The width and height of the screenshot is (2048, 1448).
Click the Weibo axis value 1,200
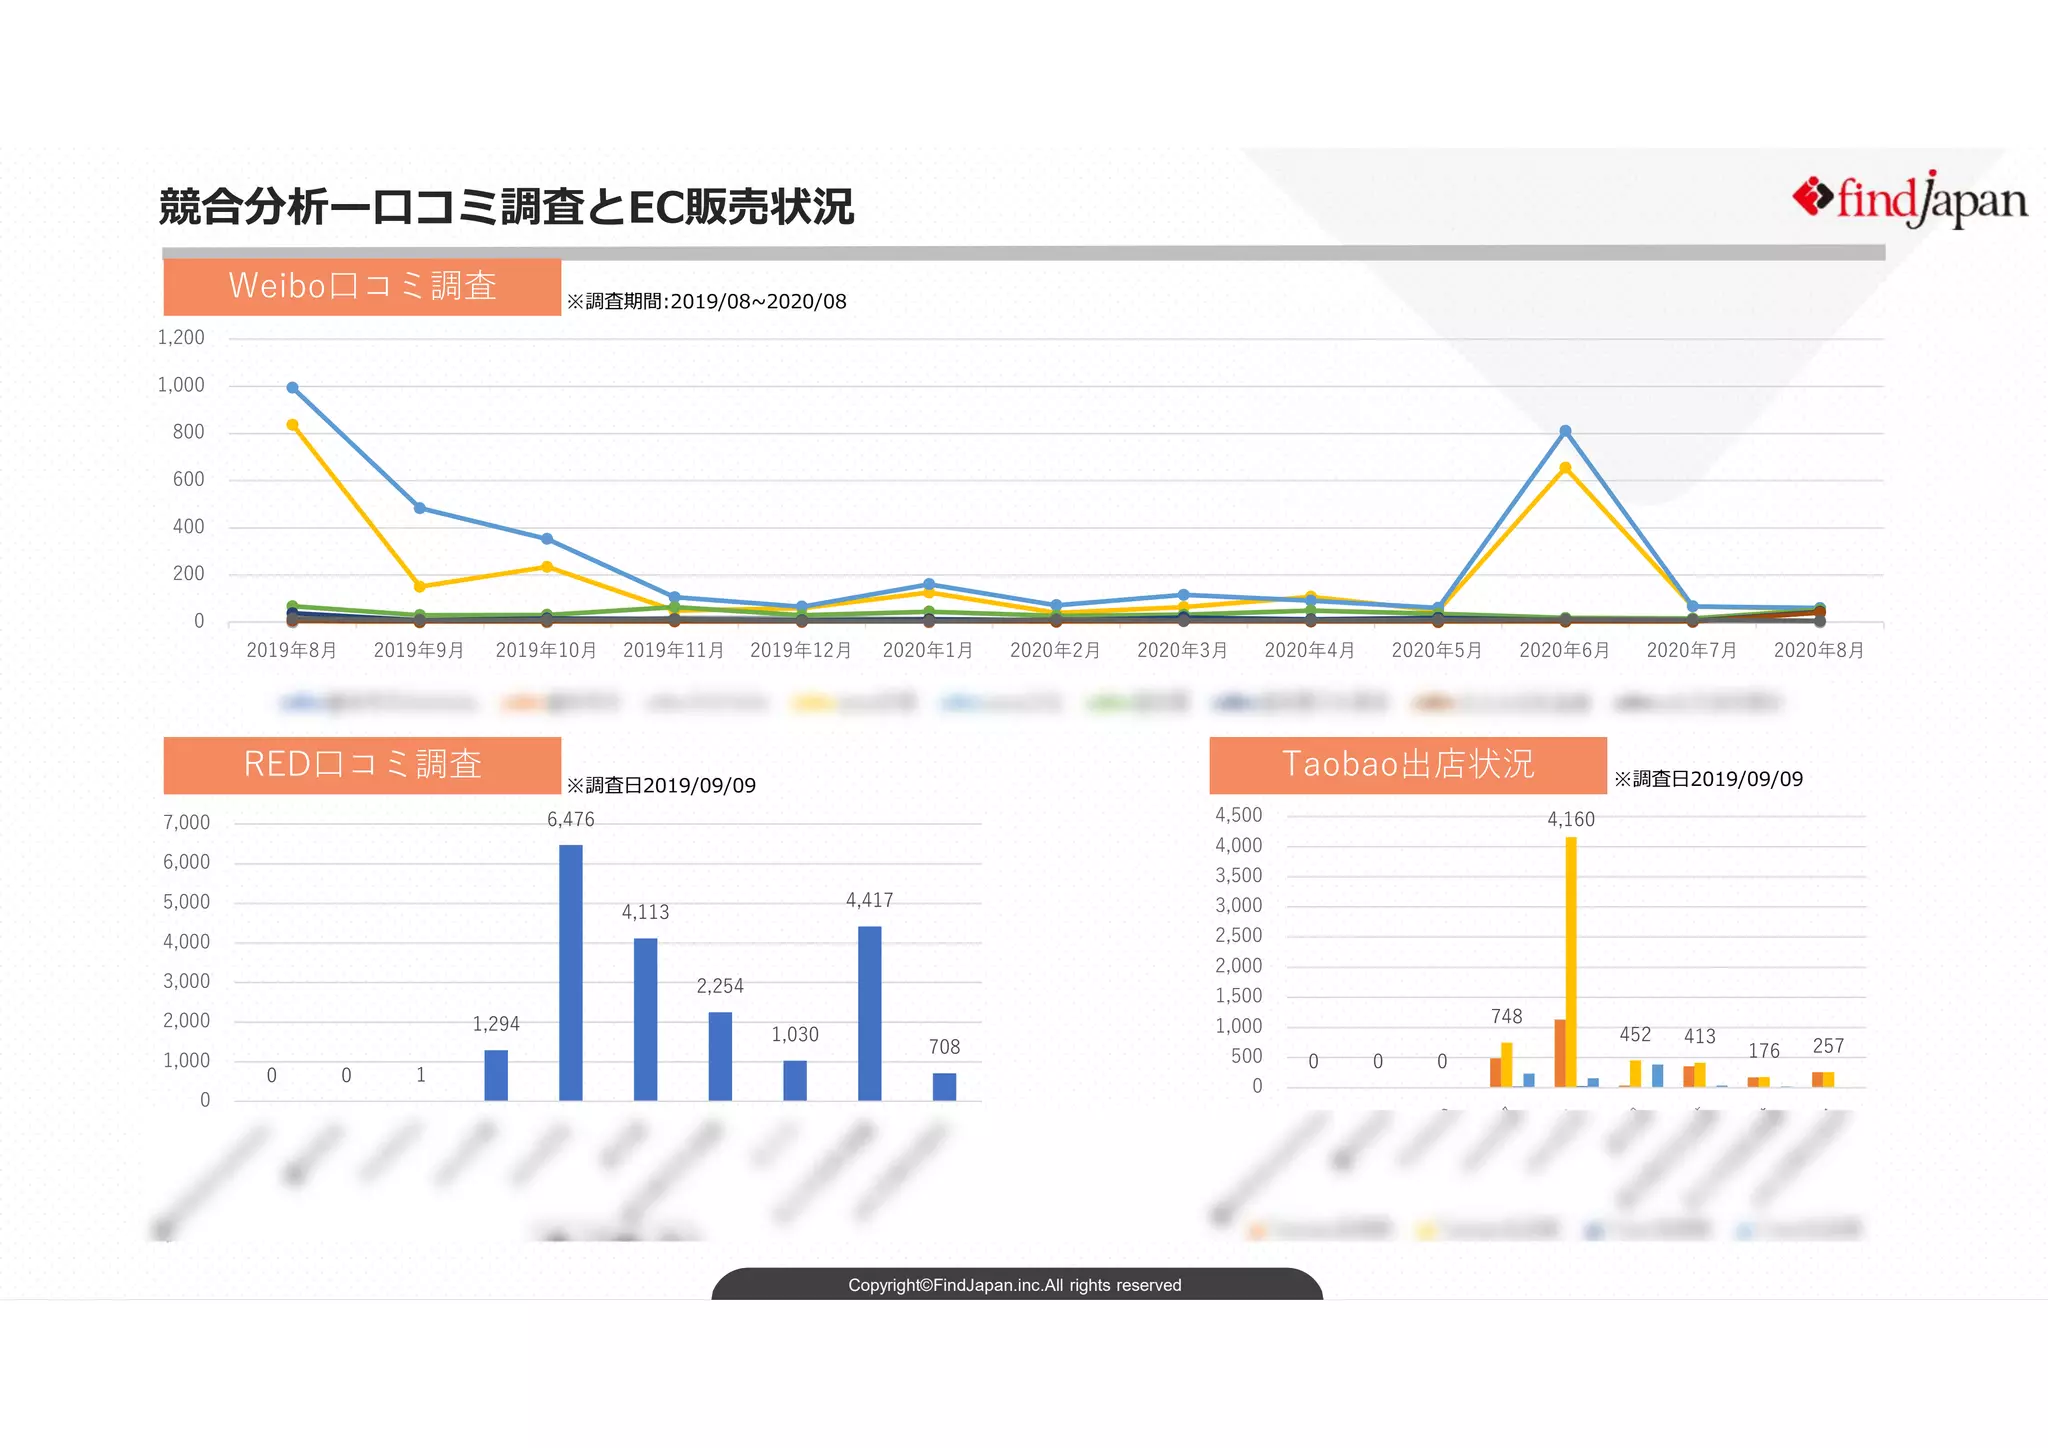tap(181, 338)
